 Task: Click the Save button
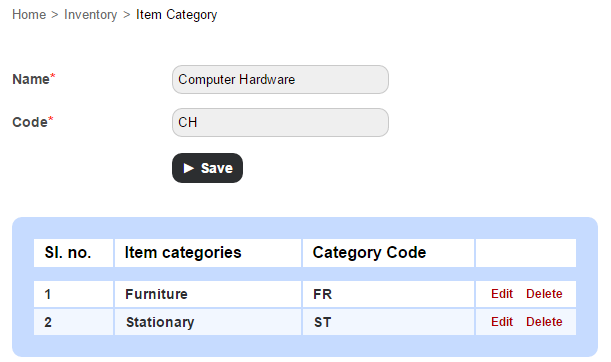(207, 168)
